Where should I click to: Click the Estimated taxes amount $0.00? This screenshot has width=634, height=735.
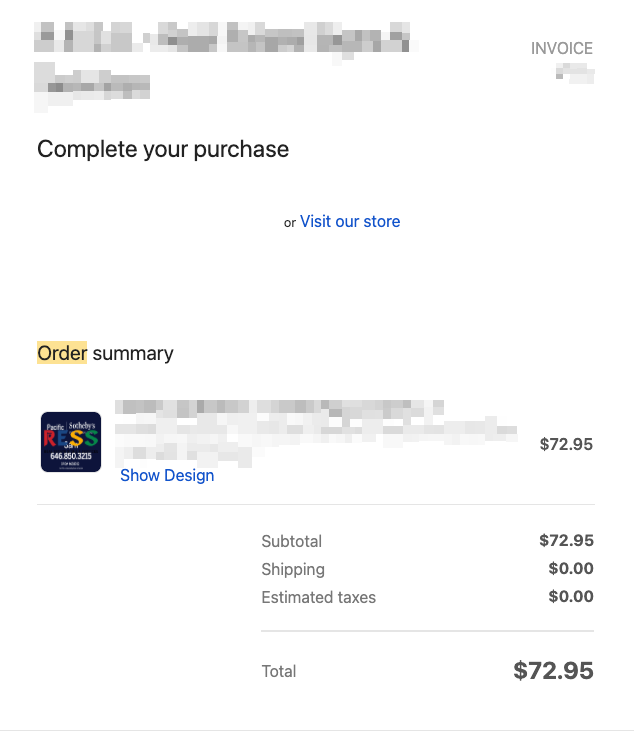[571, 597]
